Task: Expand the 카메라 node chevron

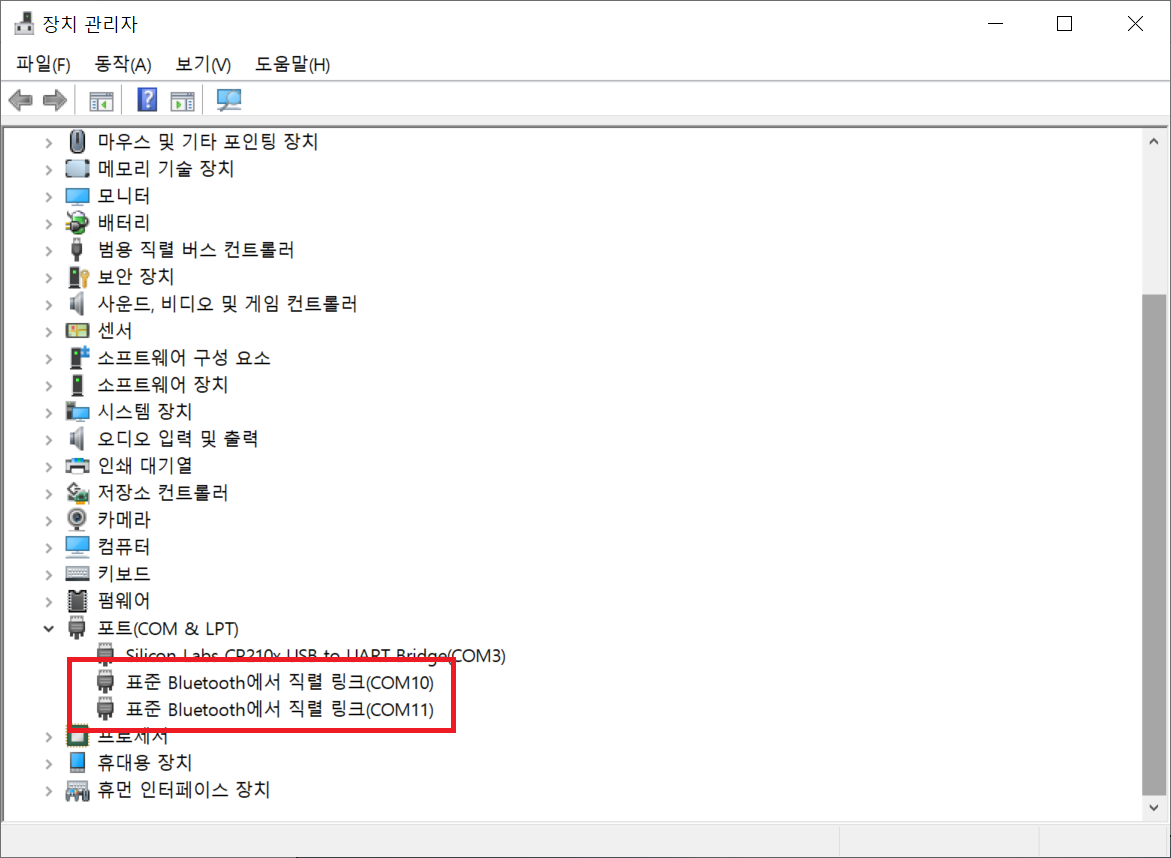Action: click(x=49, y=520)
